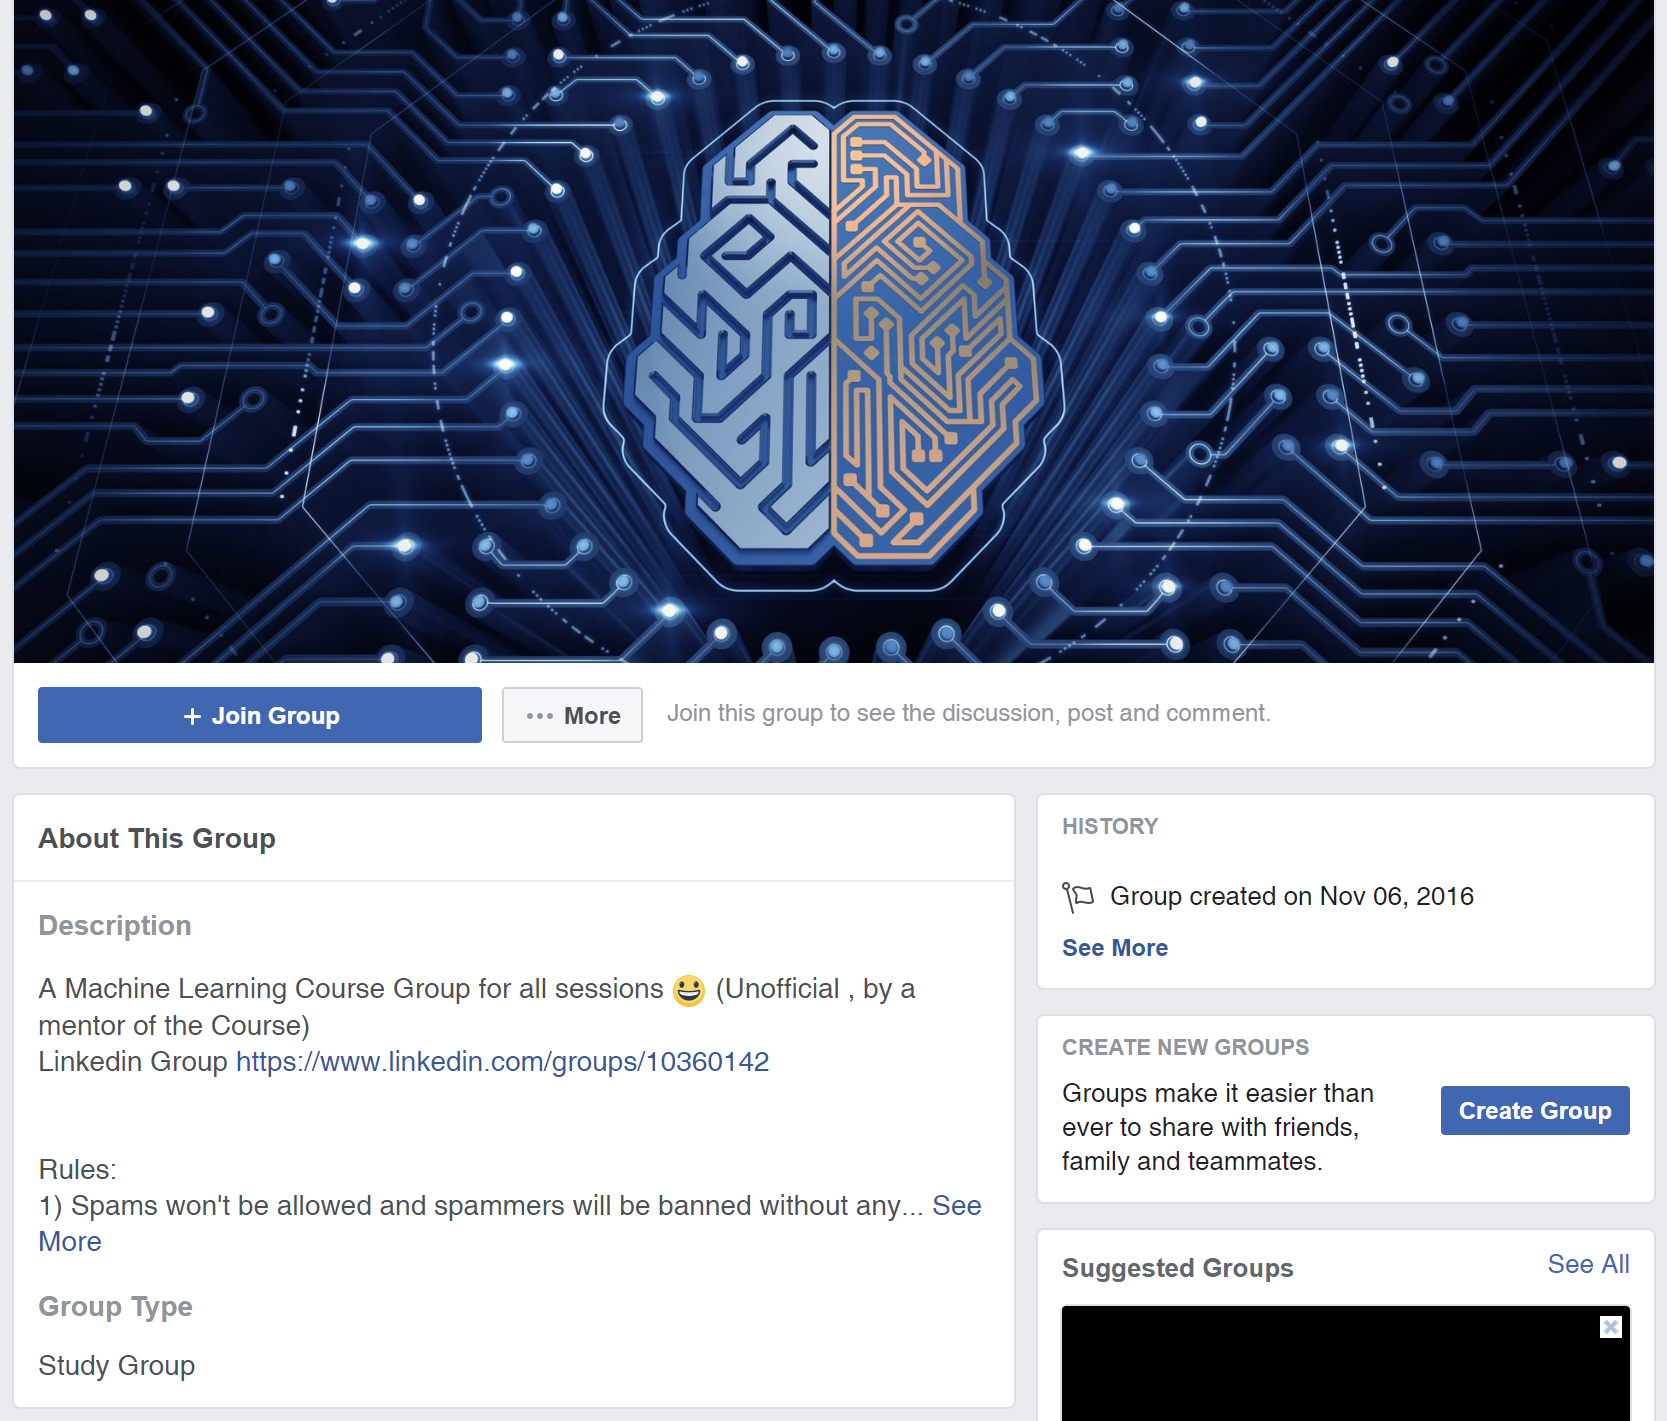This screenshot has height=1421, width=1667.
Task: Click the Join Group button
Action: coord(260,715)
